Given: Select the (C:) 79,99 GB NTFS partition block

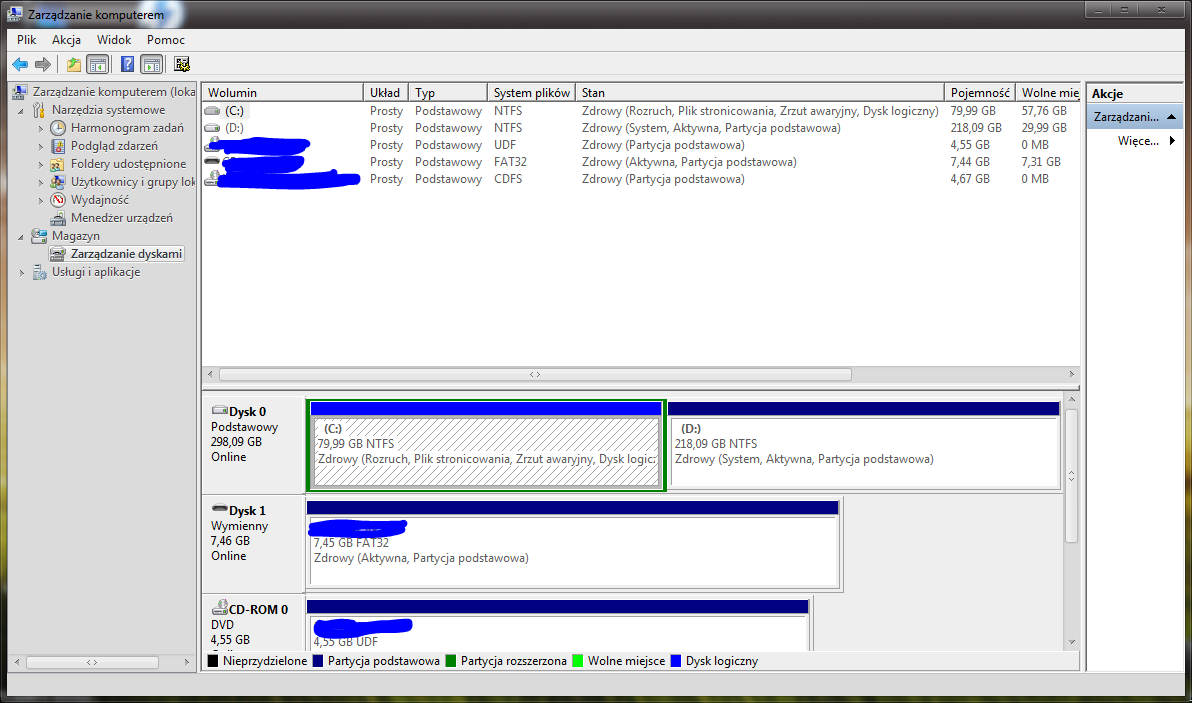Looking at the screenshot, I should tap(487, 445).
